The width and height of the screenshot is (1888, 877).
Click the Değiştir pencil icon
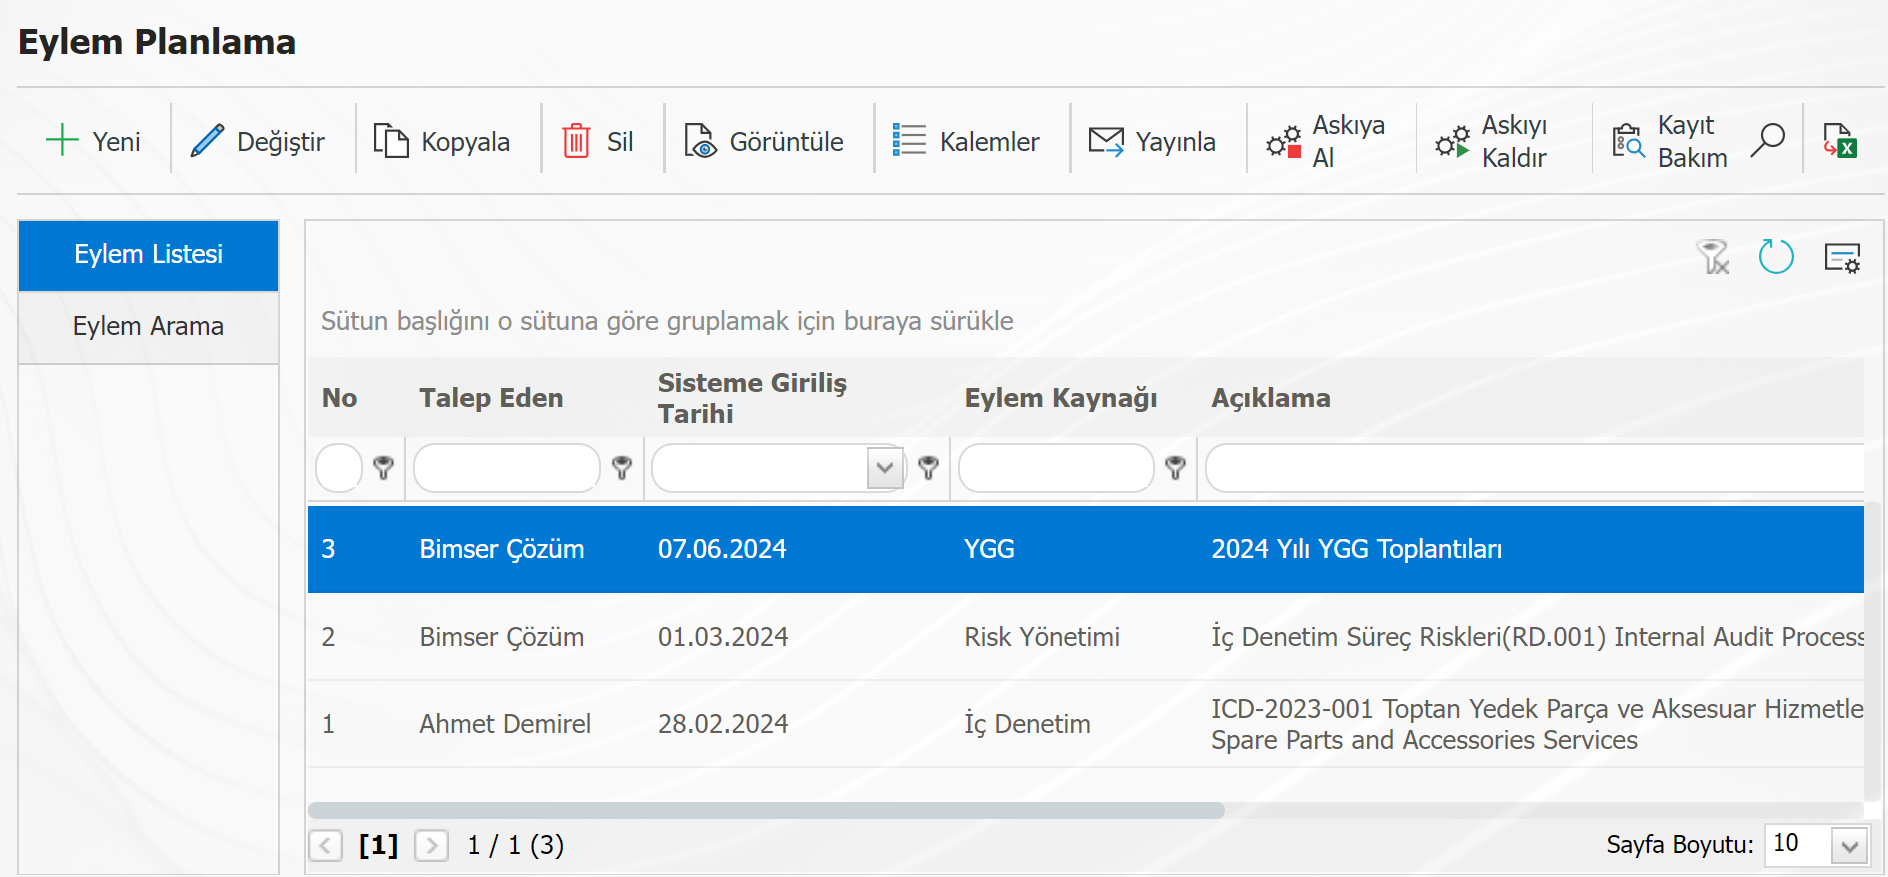pyautogui.click(x=207, y=140)
